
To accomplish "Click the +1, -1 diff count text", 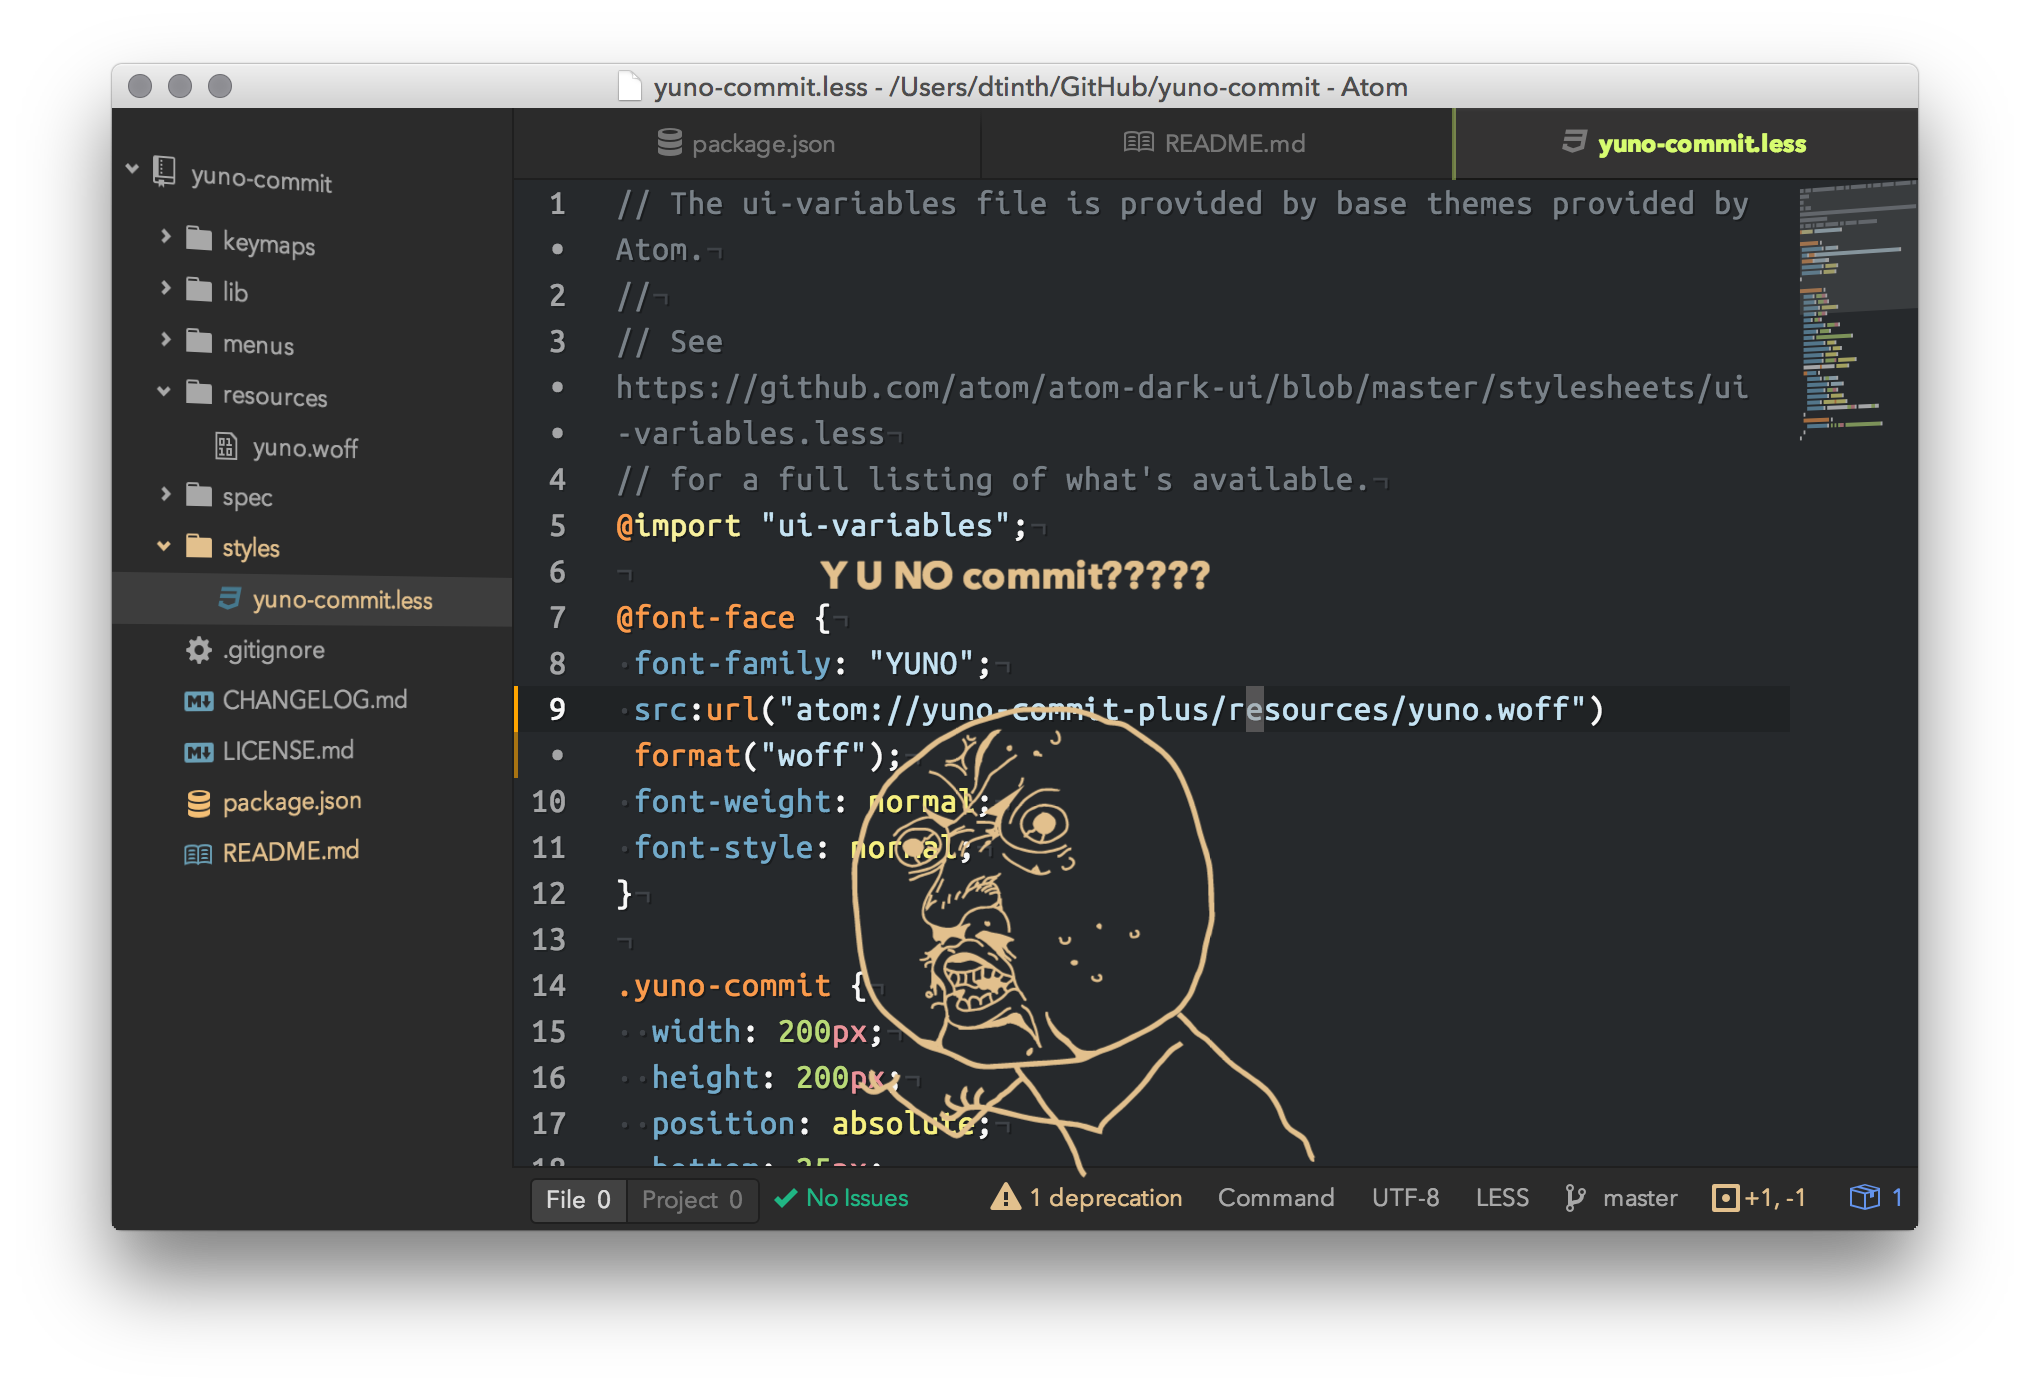I will [x=1775, y=1198].
